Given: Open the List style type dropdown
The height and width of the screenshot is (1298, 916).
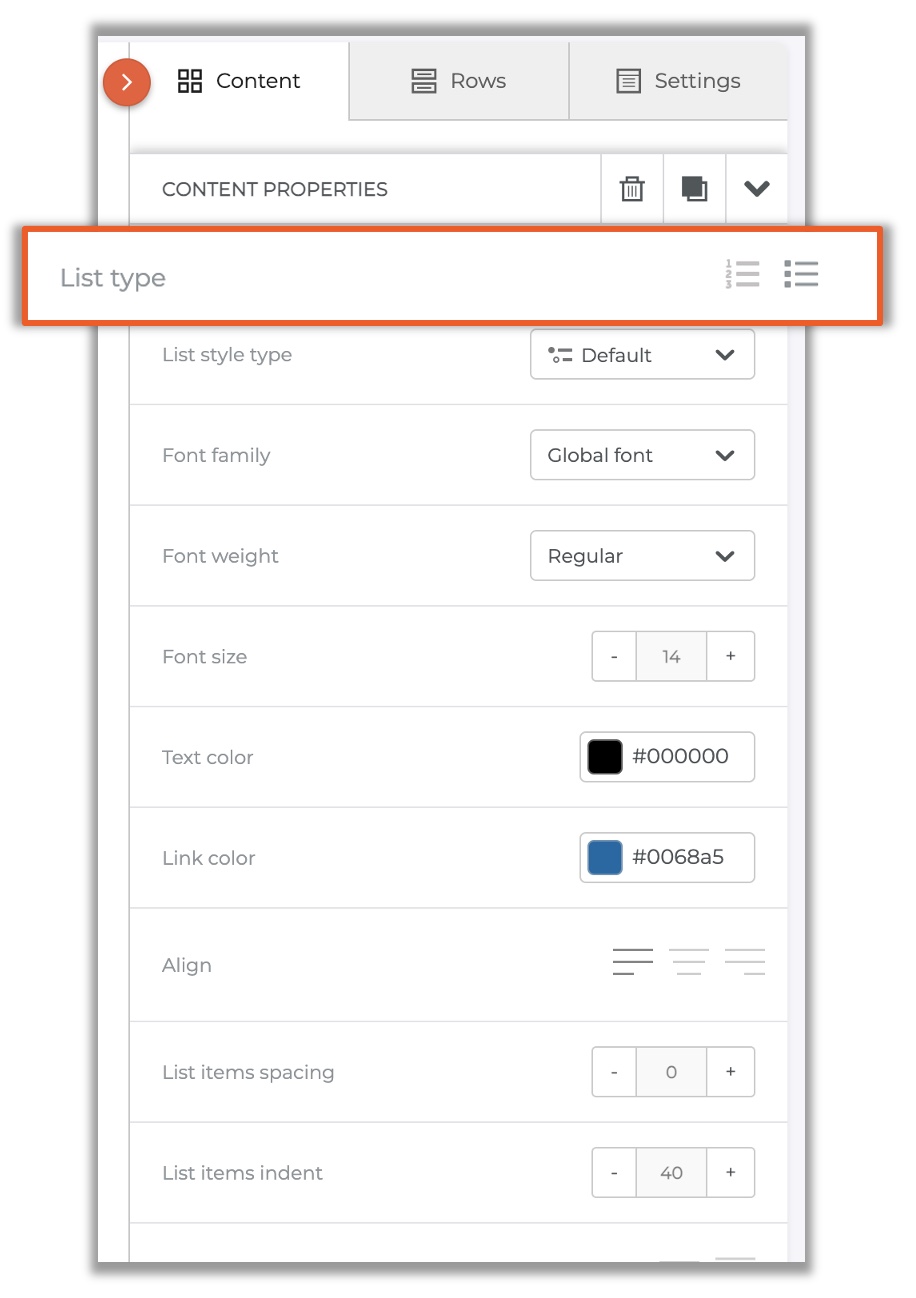Looking at the screenshot, I should click(642, 355).
